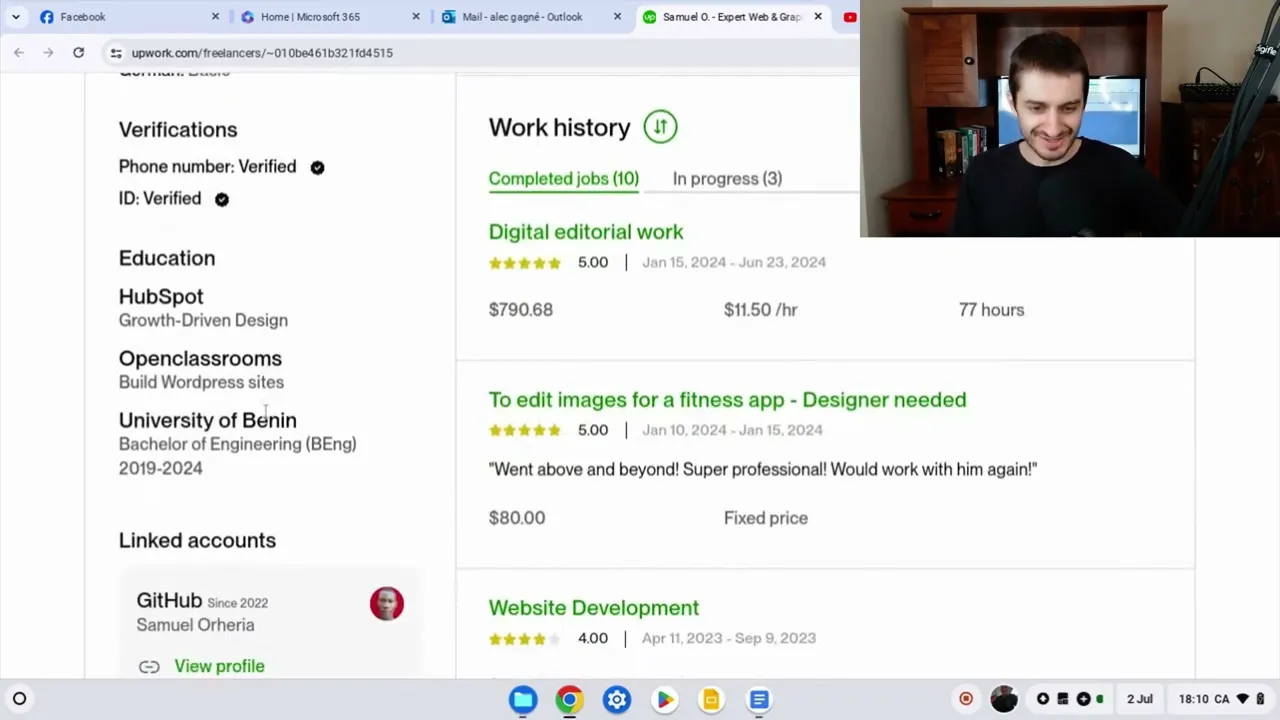Open View profile link for GitHub
The image size is (1280, 720).
219,666
